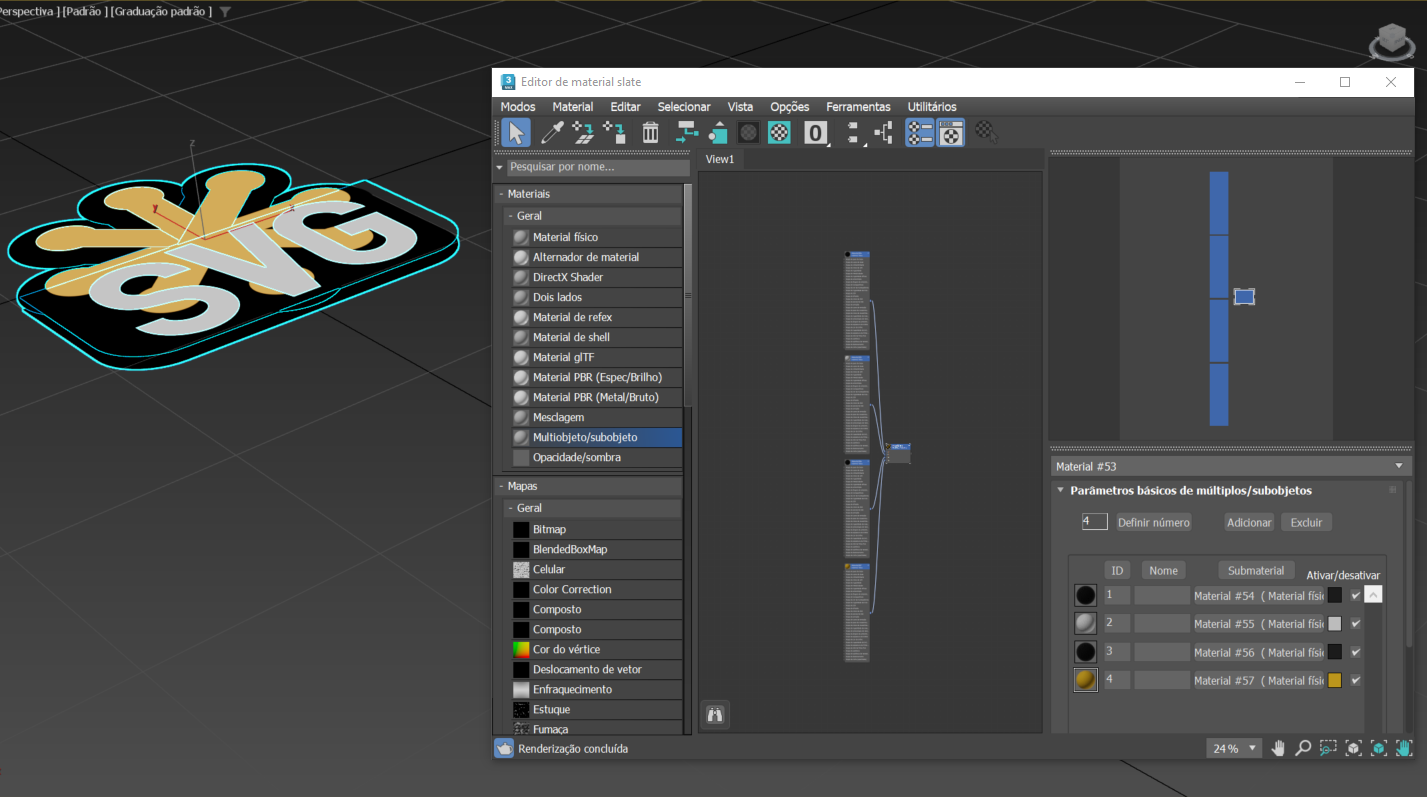
Task: Move children with the teal layout icon
Action: [x=687, y=132]
